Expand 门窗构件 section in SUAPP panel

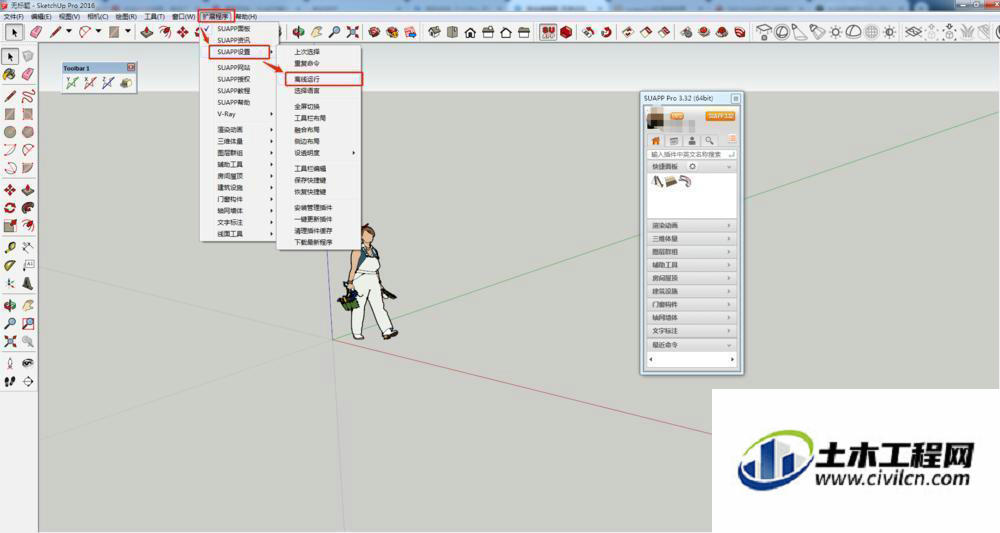691,304
